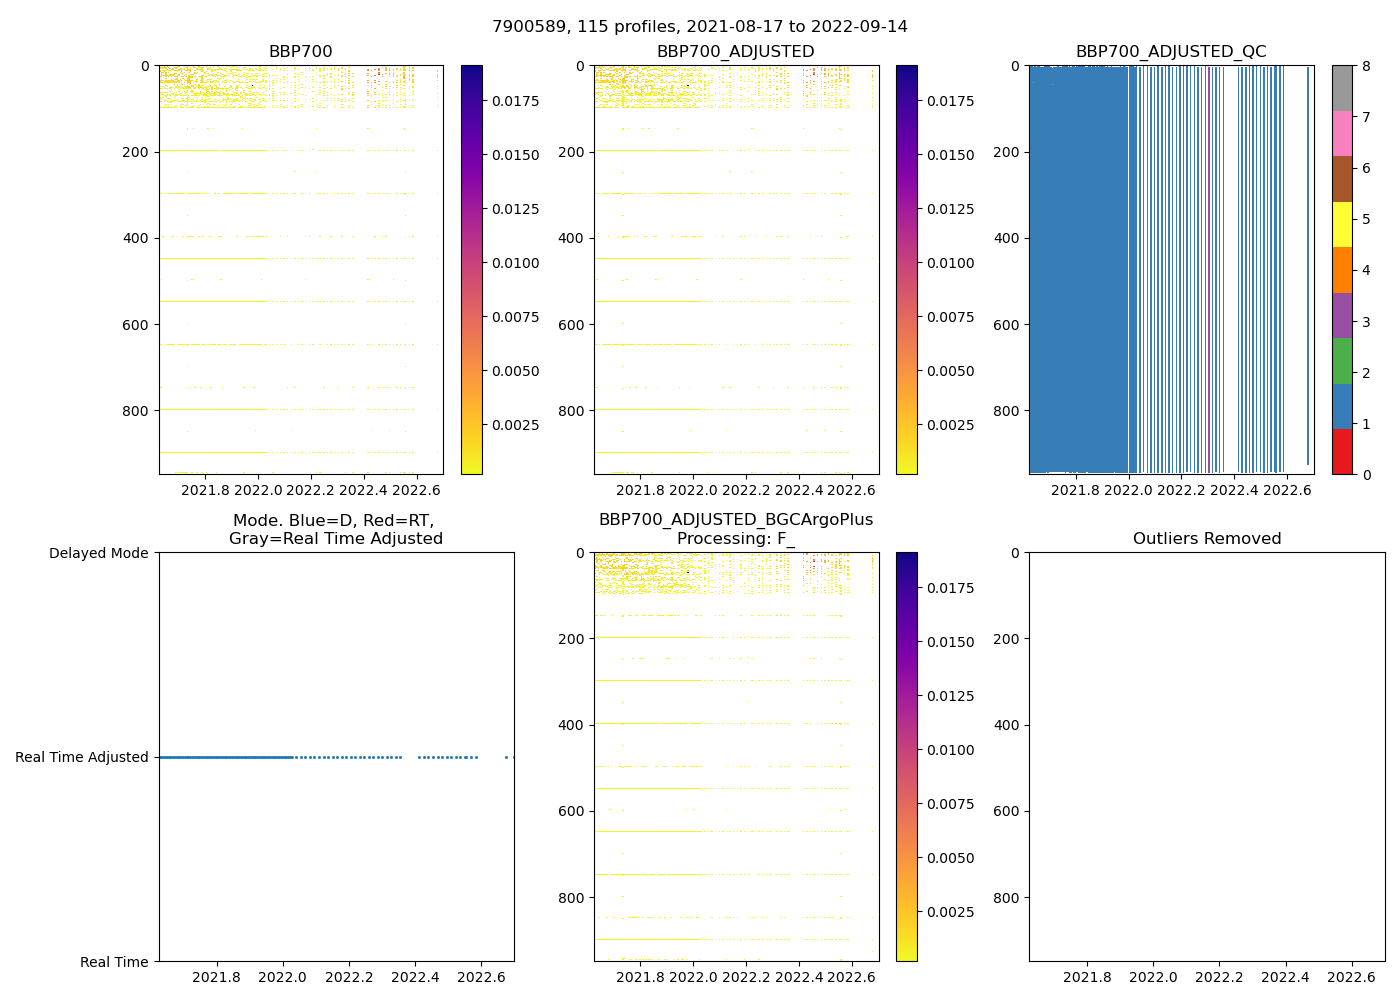Click the pink segment of the QC colorbar
Image resolution: width=1400 pixels, height=1000 pixels.
click(x=1342, y=133)
